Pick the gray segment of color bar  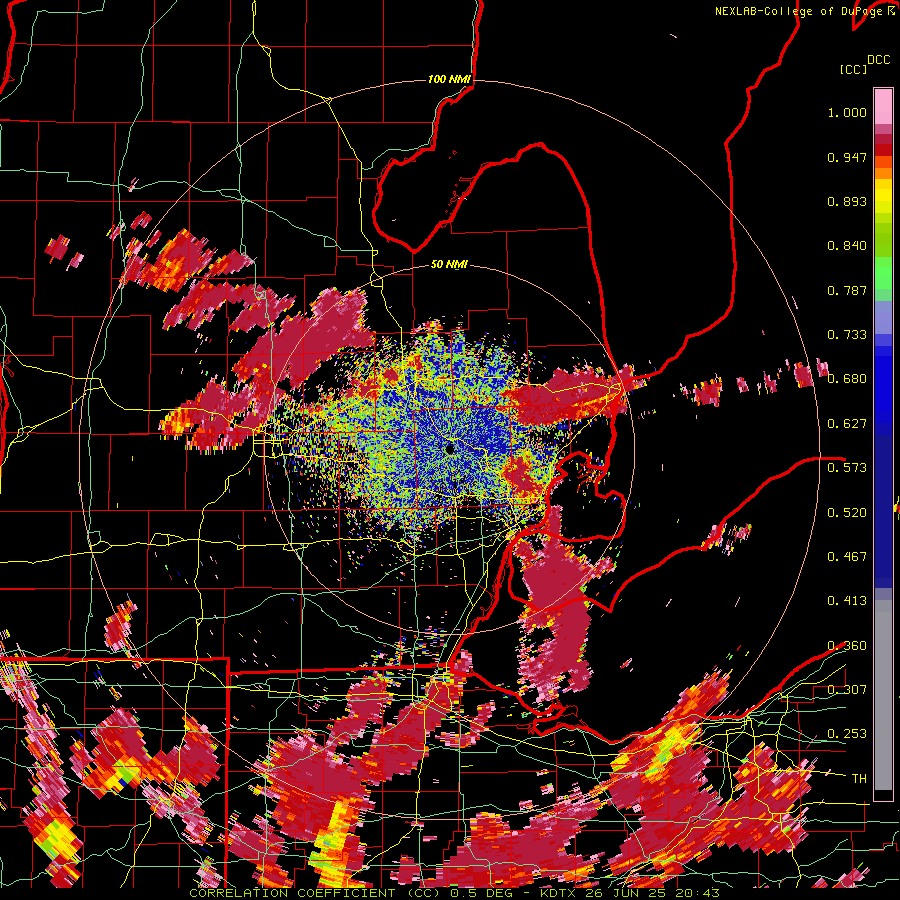[x=883, y=695]
